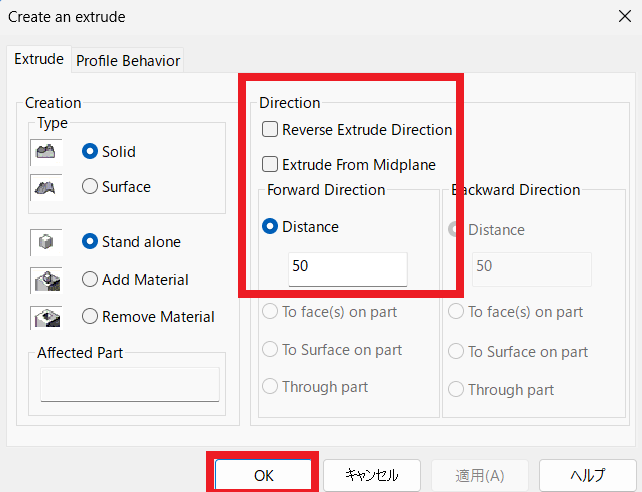Click the Surface type icon
This screenshot has height=492, width=642.
click(x=46, y=187)
